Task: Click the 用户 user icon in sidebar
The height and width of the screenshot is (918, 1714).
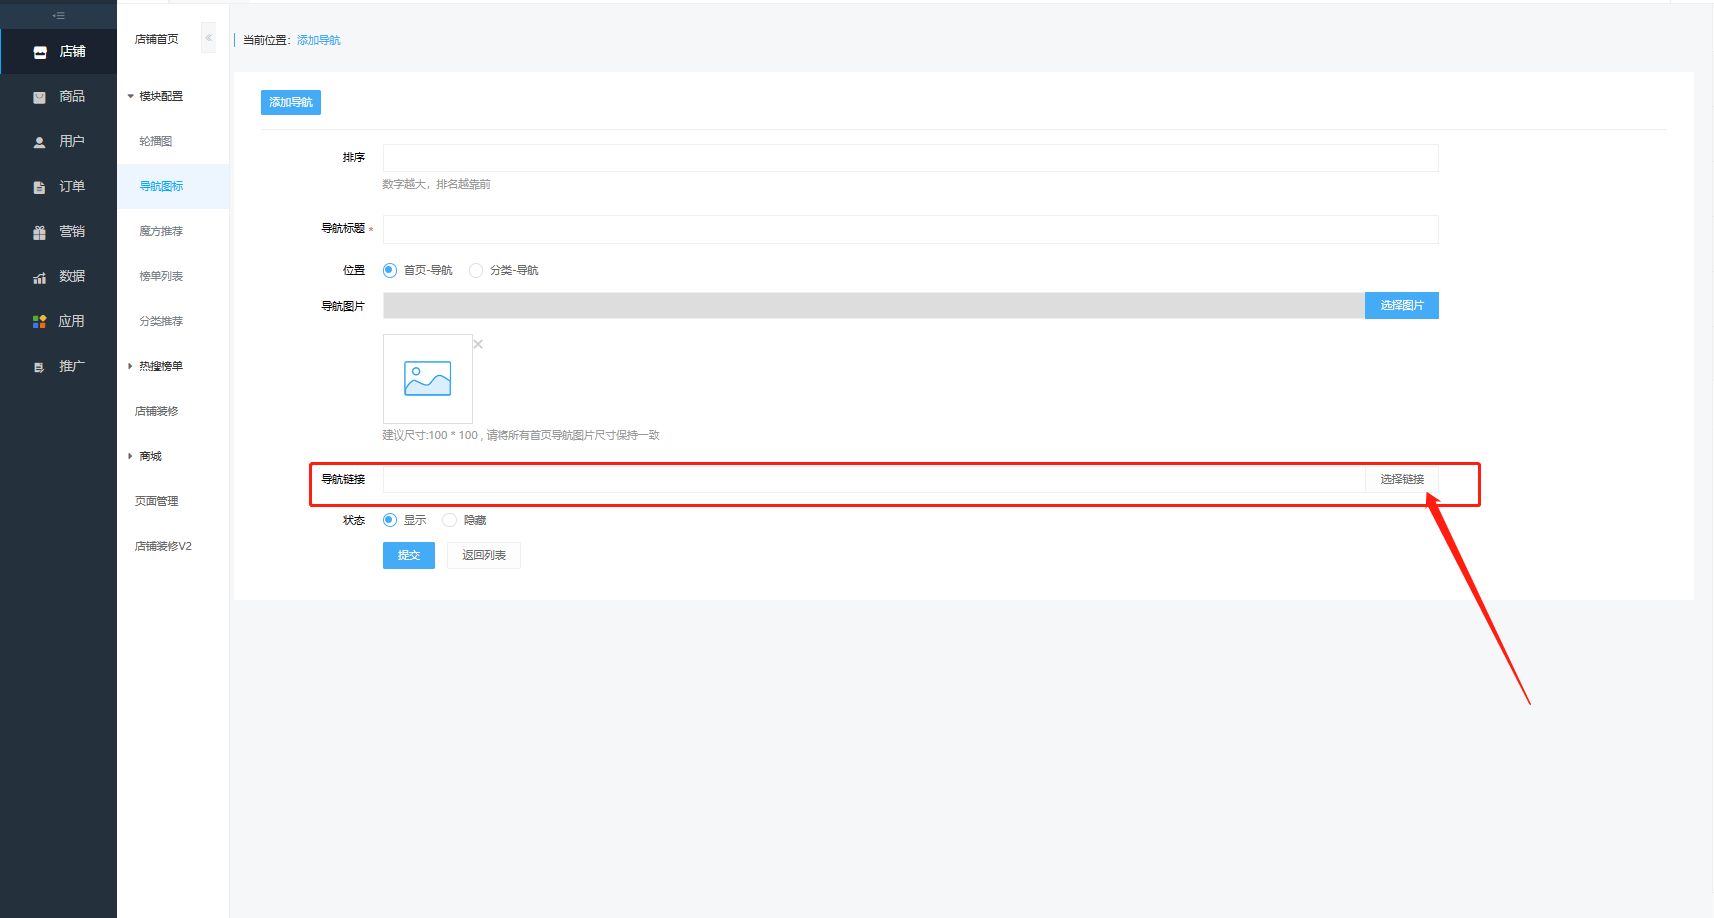Action: pos(40,142)
